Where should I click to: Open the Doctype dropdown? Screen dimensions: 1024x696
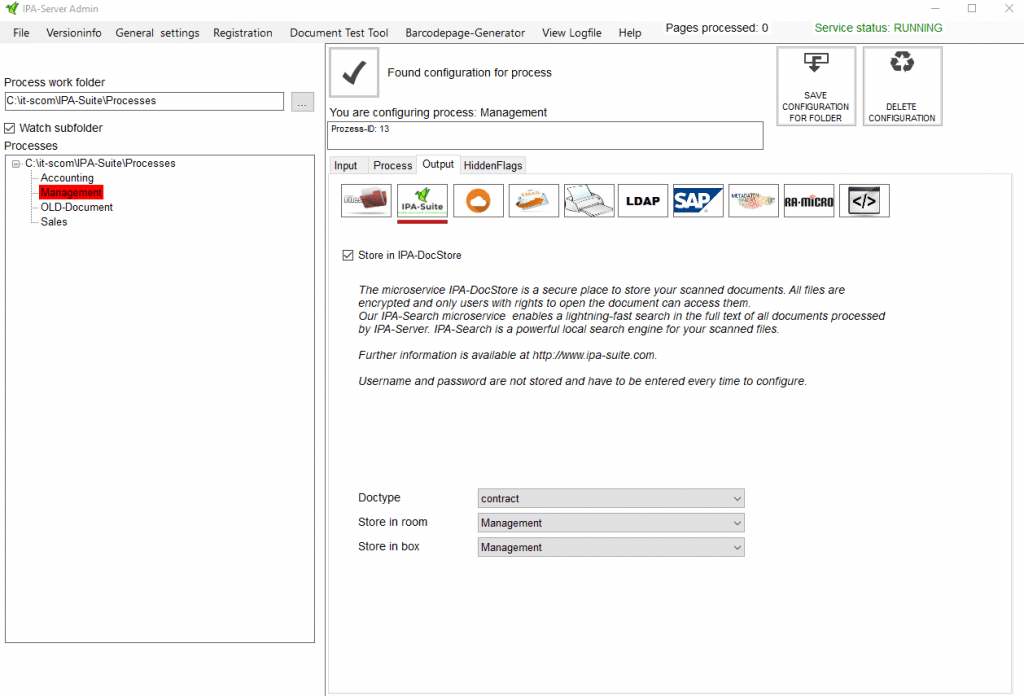pyautogui.click(x=611, y=498)
